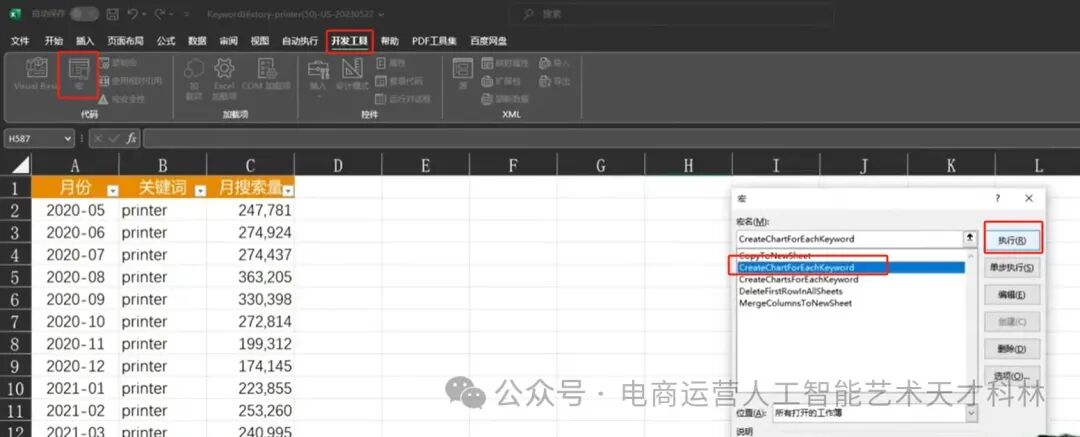1080x437 pixels.
Task: Switch to the 开始 tab
Action: click(x=54, y=41)
